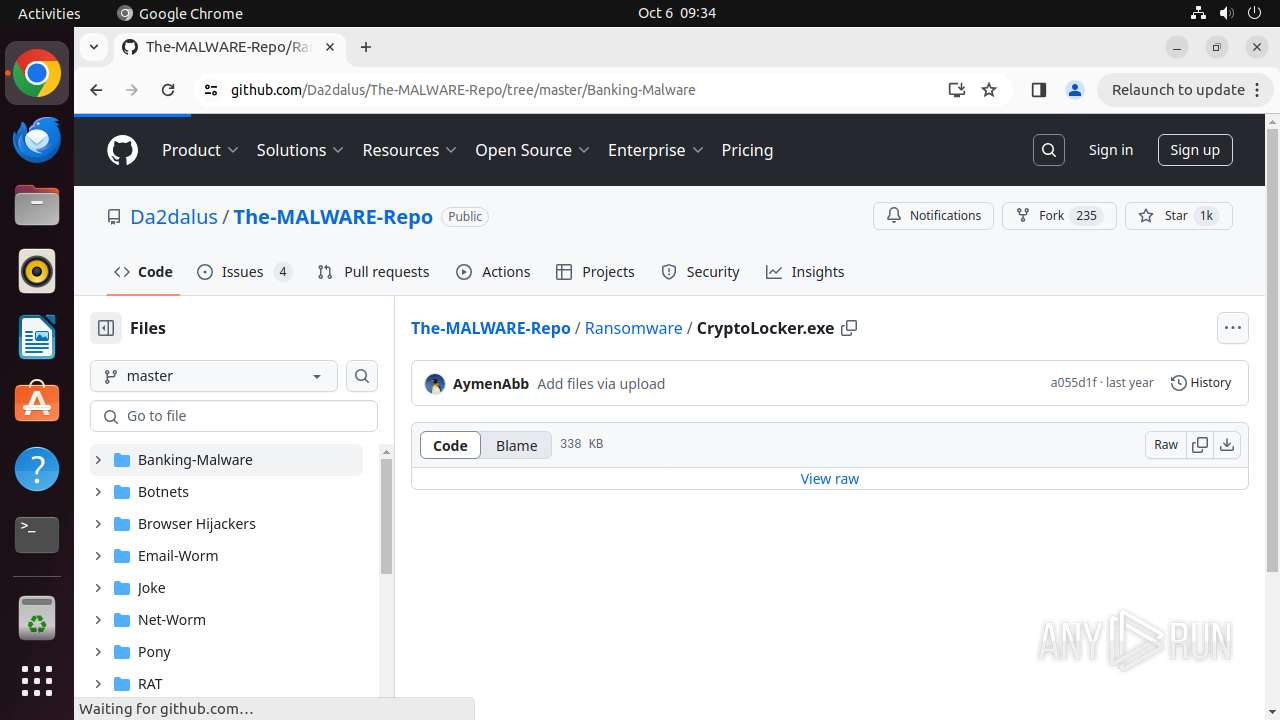Screen dimensions: 1280x720
Task: Toggle Chrome side panel icon
Action: coord(1039,90)
